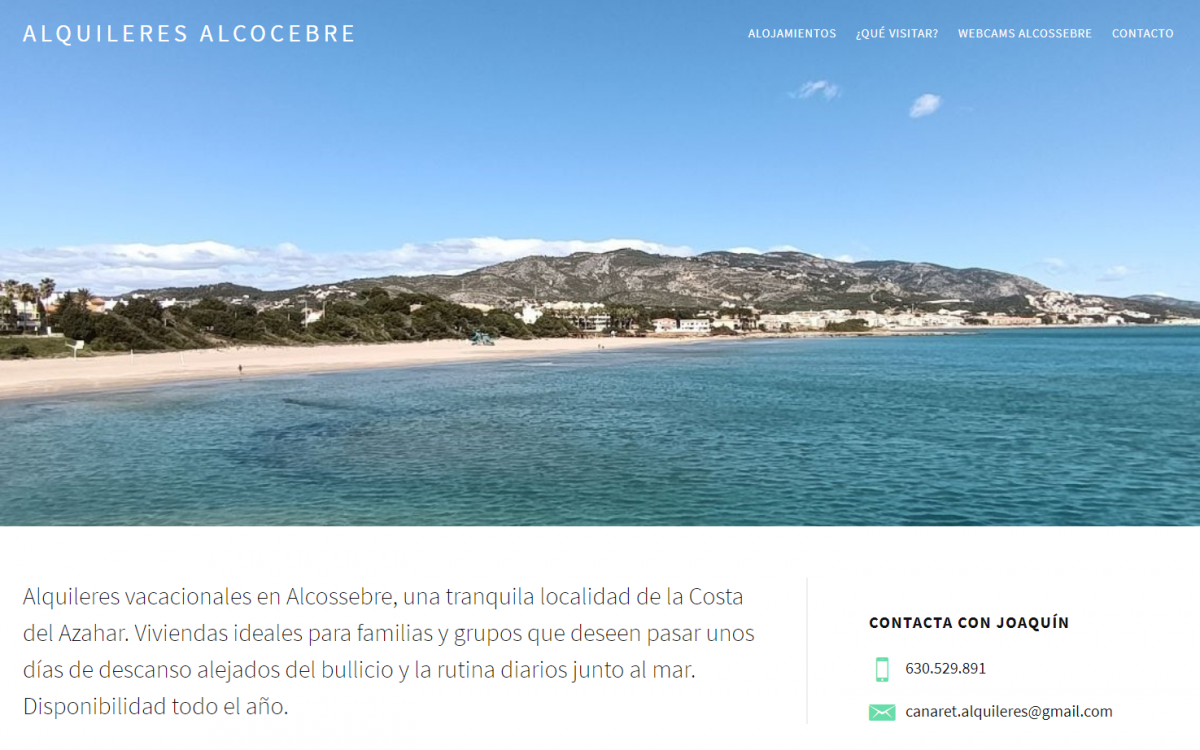
Task: Click the green mobile phone icon
Action: pos(881,669)
